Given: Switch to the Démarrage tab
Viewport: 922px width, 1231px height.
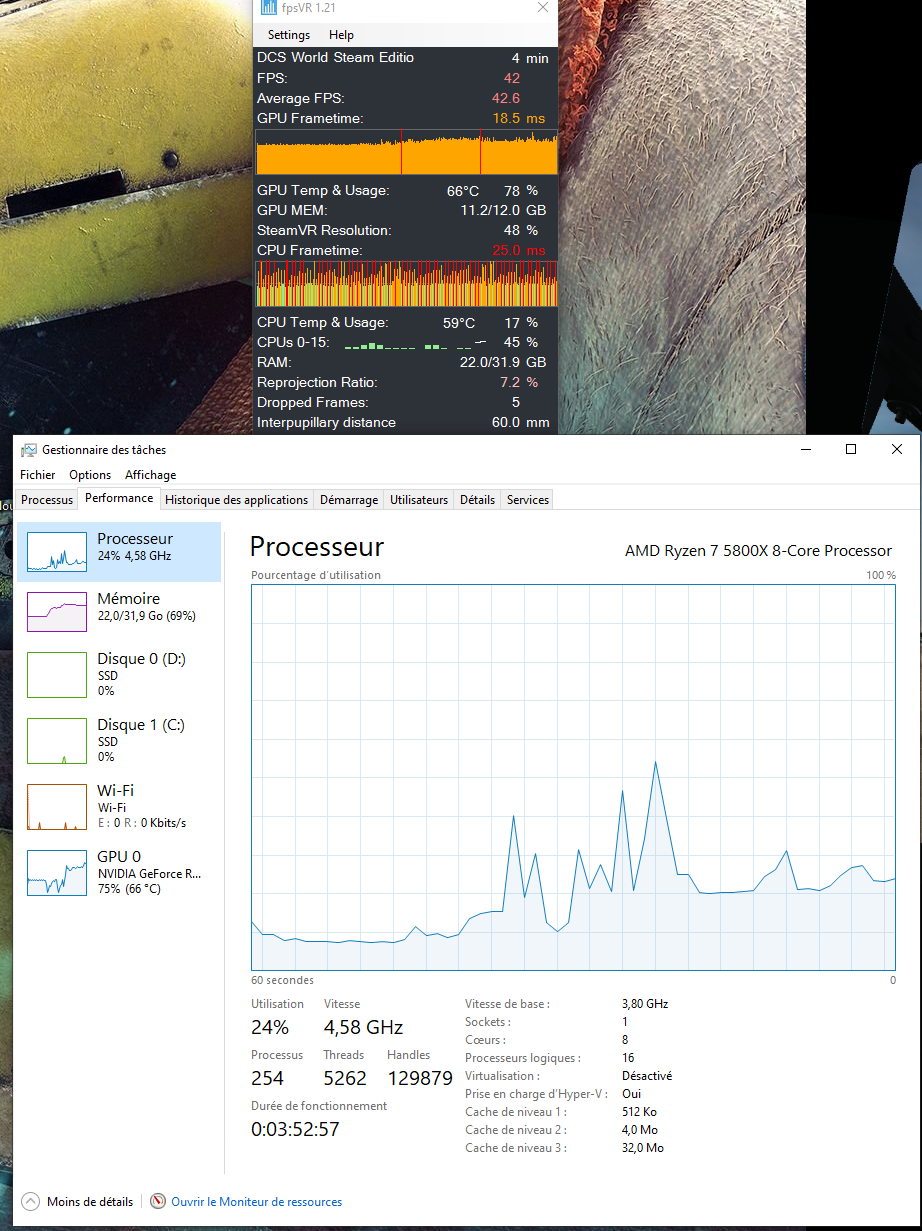Looking at the screenshot, I should (349, 500).
